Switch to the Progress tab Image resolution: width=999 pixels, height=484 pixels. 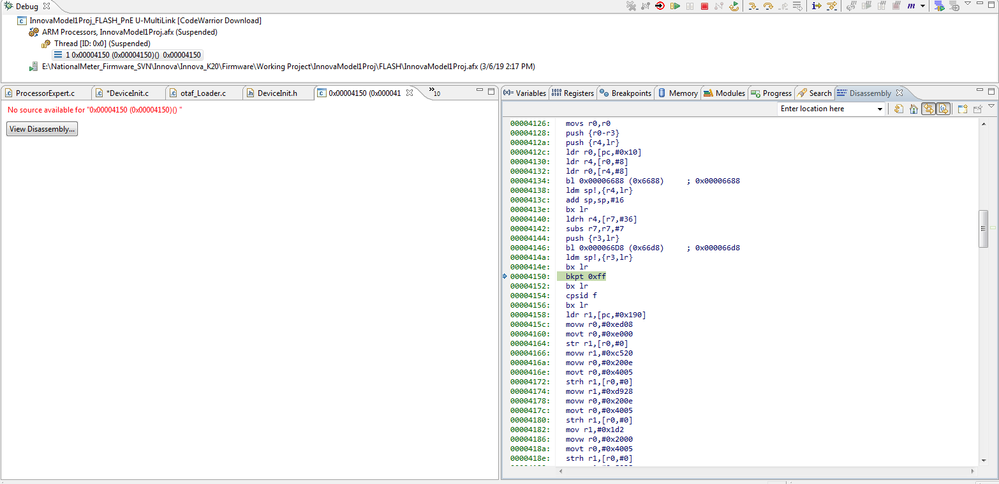(x=772, y=93)
